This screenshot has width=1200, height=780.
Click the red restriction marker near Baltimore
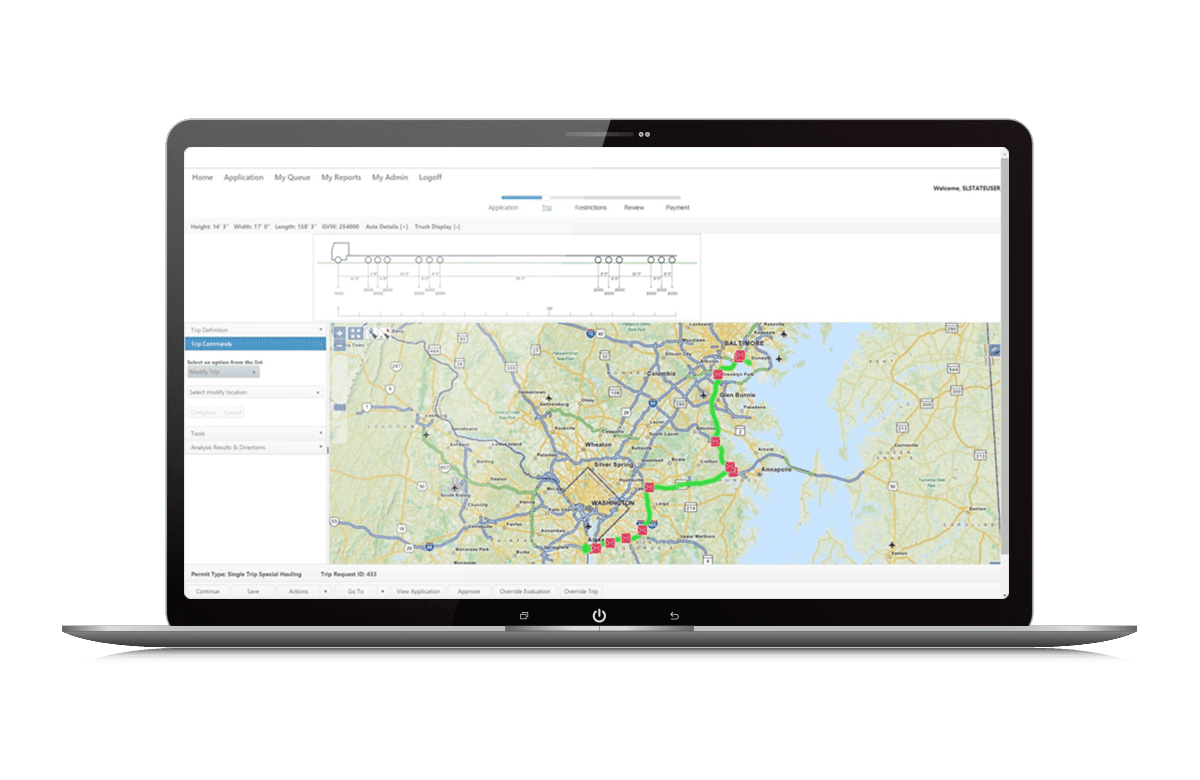[x=739, y=355]
